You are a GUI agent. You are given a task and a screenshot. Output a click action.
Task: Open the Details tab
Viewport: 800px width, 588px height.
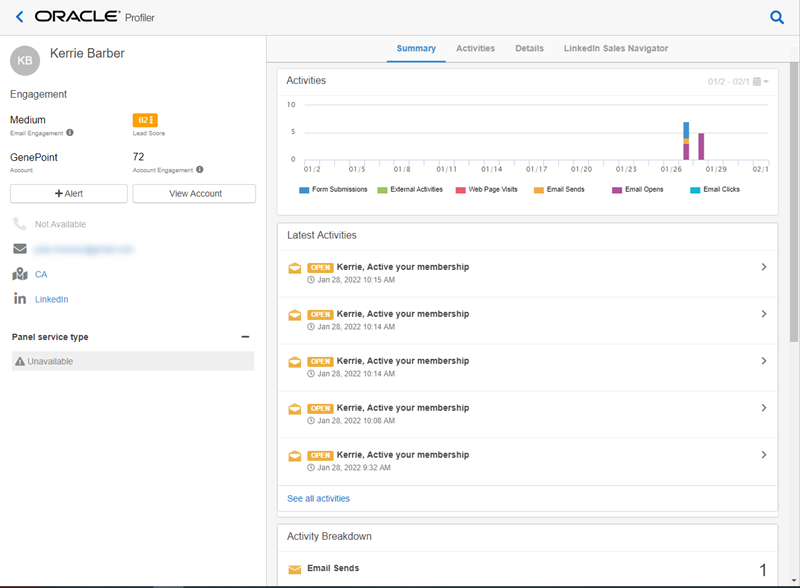529,48
